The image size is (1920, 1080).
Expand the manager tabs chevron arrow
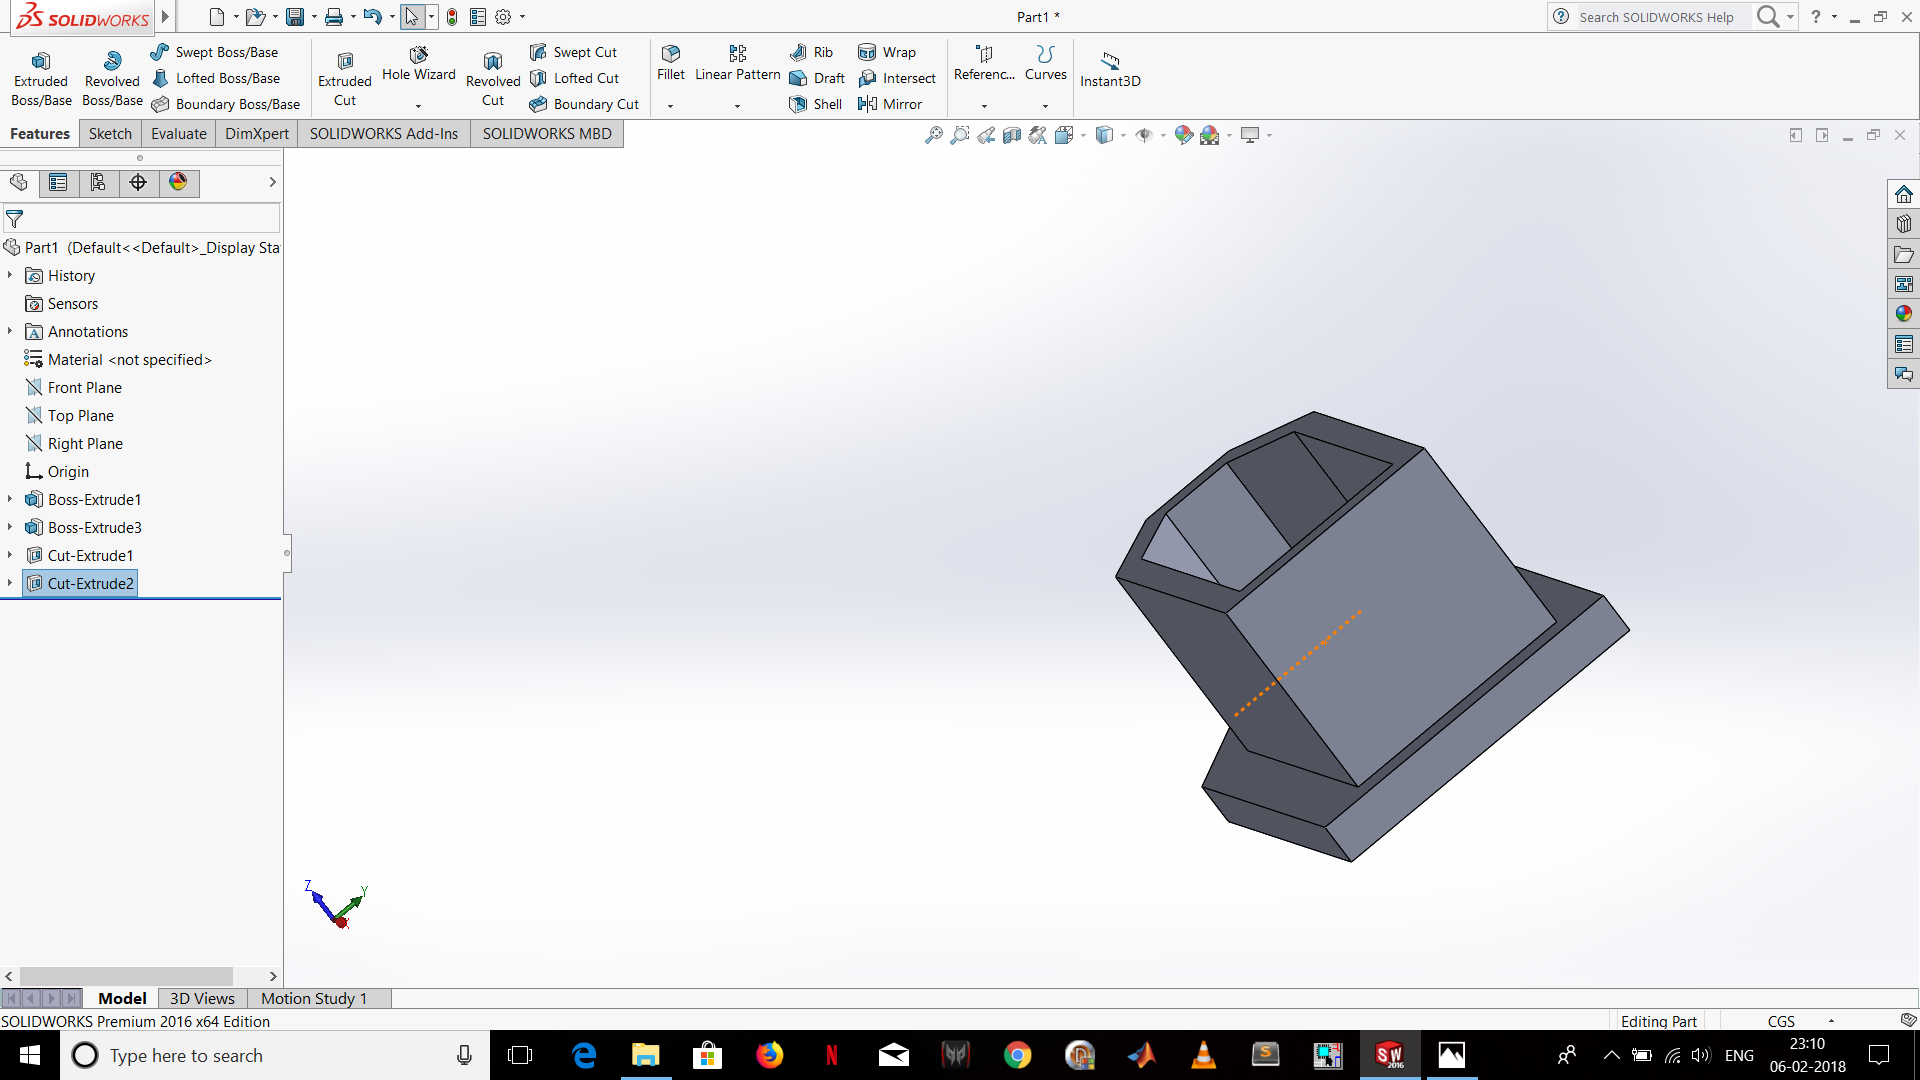(272, 182)
